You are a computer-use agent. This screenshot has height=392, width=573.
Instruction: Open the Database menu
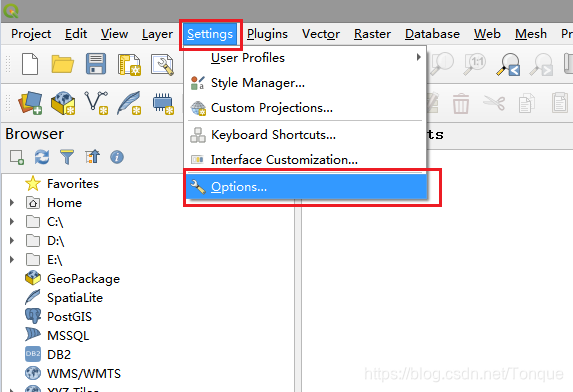(x=432, y=34)
